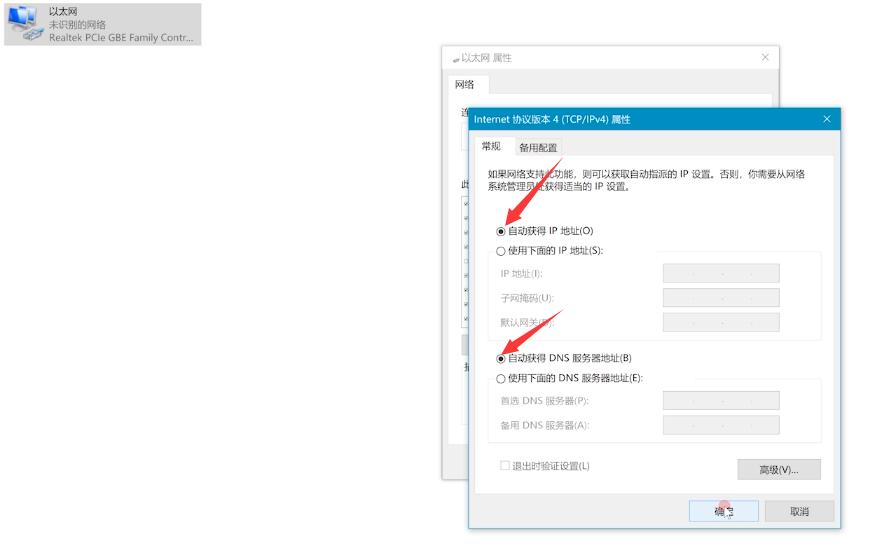Click the 备用 DNS 服务器 input field
The width and height of the screenshot is (876, 546).
point(721,425)
